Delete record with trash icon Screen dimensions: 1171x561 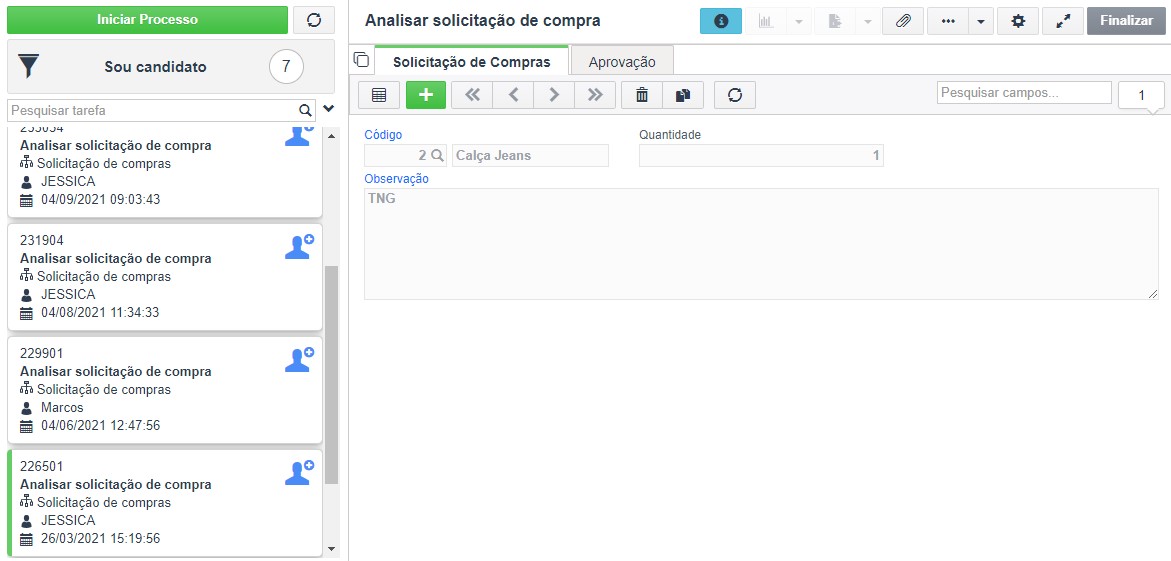[642, 95]
